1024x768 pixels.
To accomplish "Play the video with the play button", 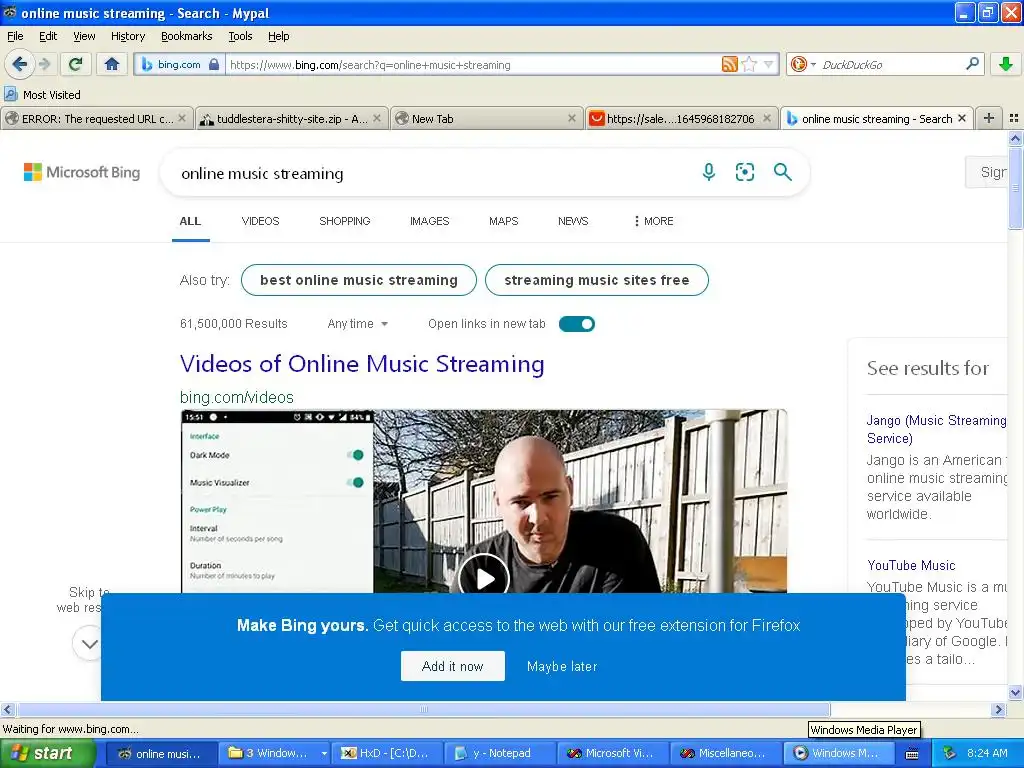I will pos(484,577).
